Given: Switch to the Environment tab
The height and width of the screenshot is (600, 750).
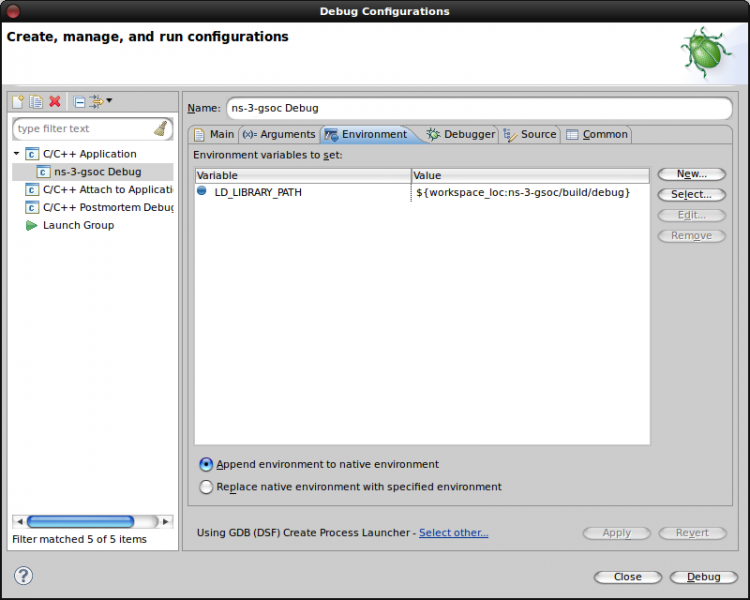Looking at the screenshot, I should [x=366, y=134].
